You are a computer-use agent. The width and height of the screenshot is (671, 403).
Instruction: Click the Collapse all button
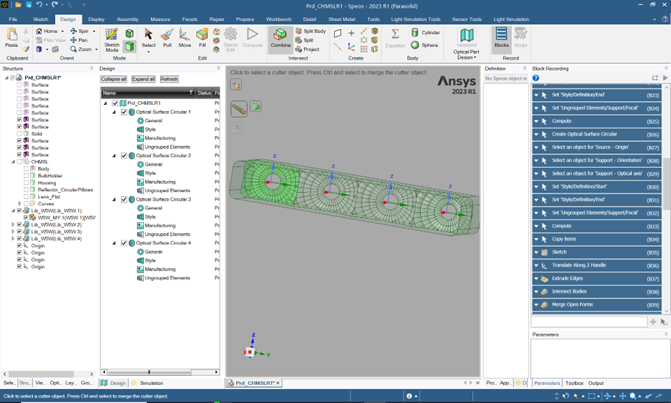113,79
